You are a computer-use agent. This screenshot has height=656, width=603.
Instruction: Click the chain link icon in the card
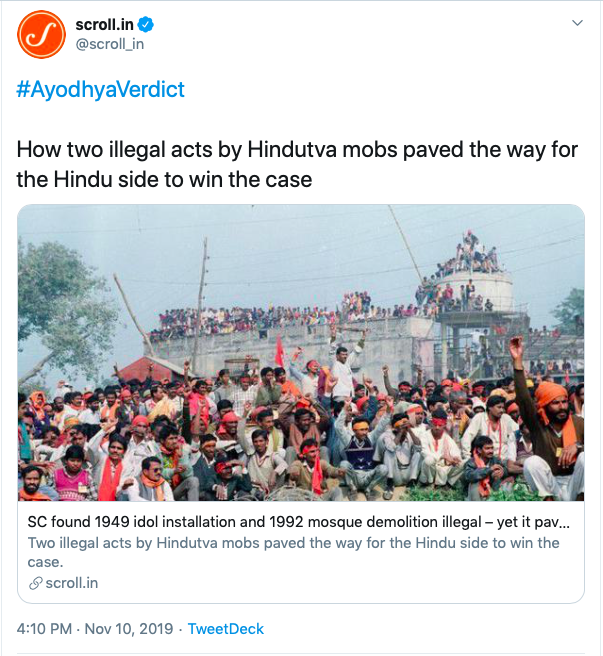(36, 583)
